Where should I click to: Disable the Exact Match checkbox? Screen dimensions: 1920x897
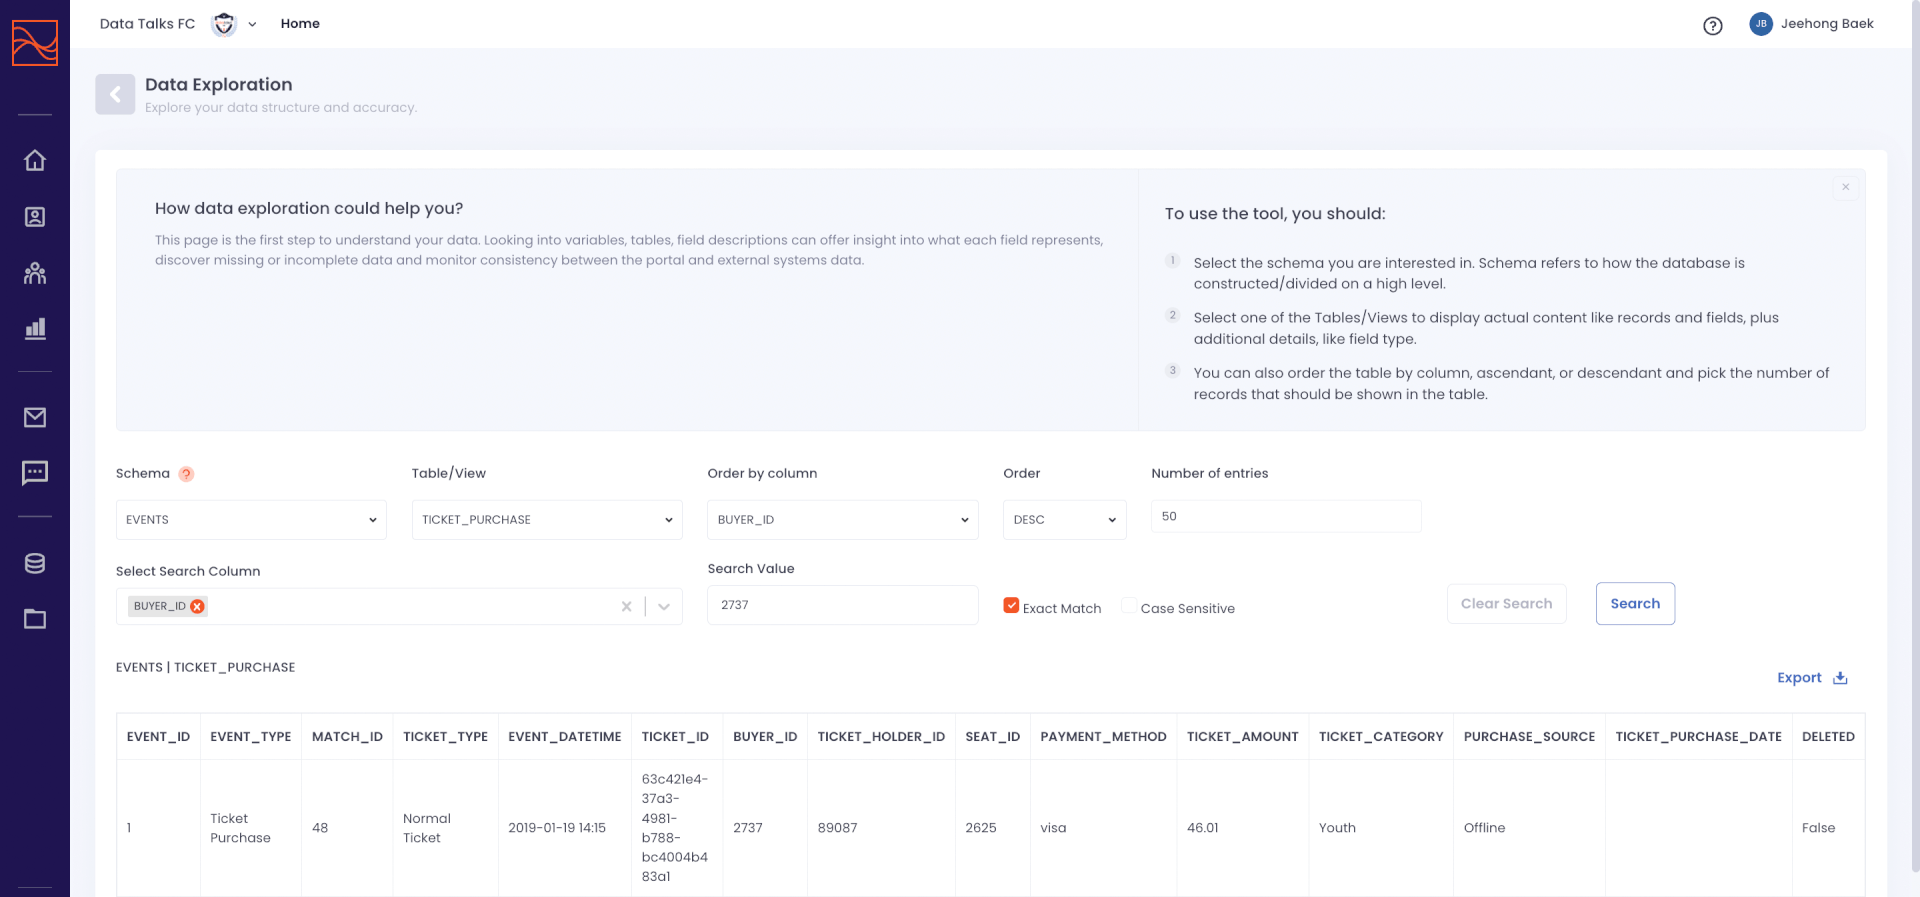point(1011,606)
